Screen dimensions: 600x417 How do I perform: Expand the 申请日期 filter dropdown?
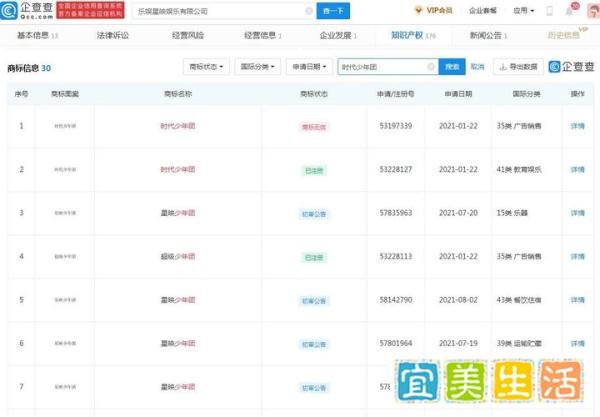(309, 67)
